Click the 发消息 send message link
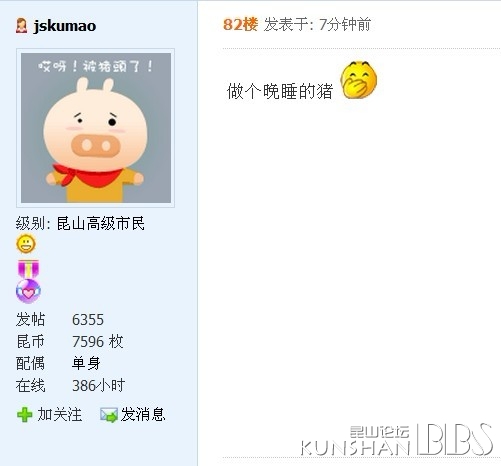This screenshot has width=501, height=466. point(143,415)
